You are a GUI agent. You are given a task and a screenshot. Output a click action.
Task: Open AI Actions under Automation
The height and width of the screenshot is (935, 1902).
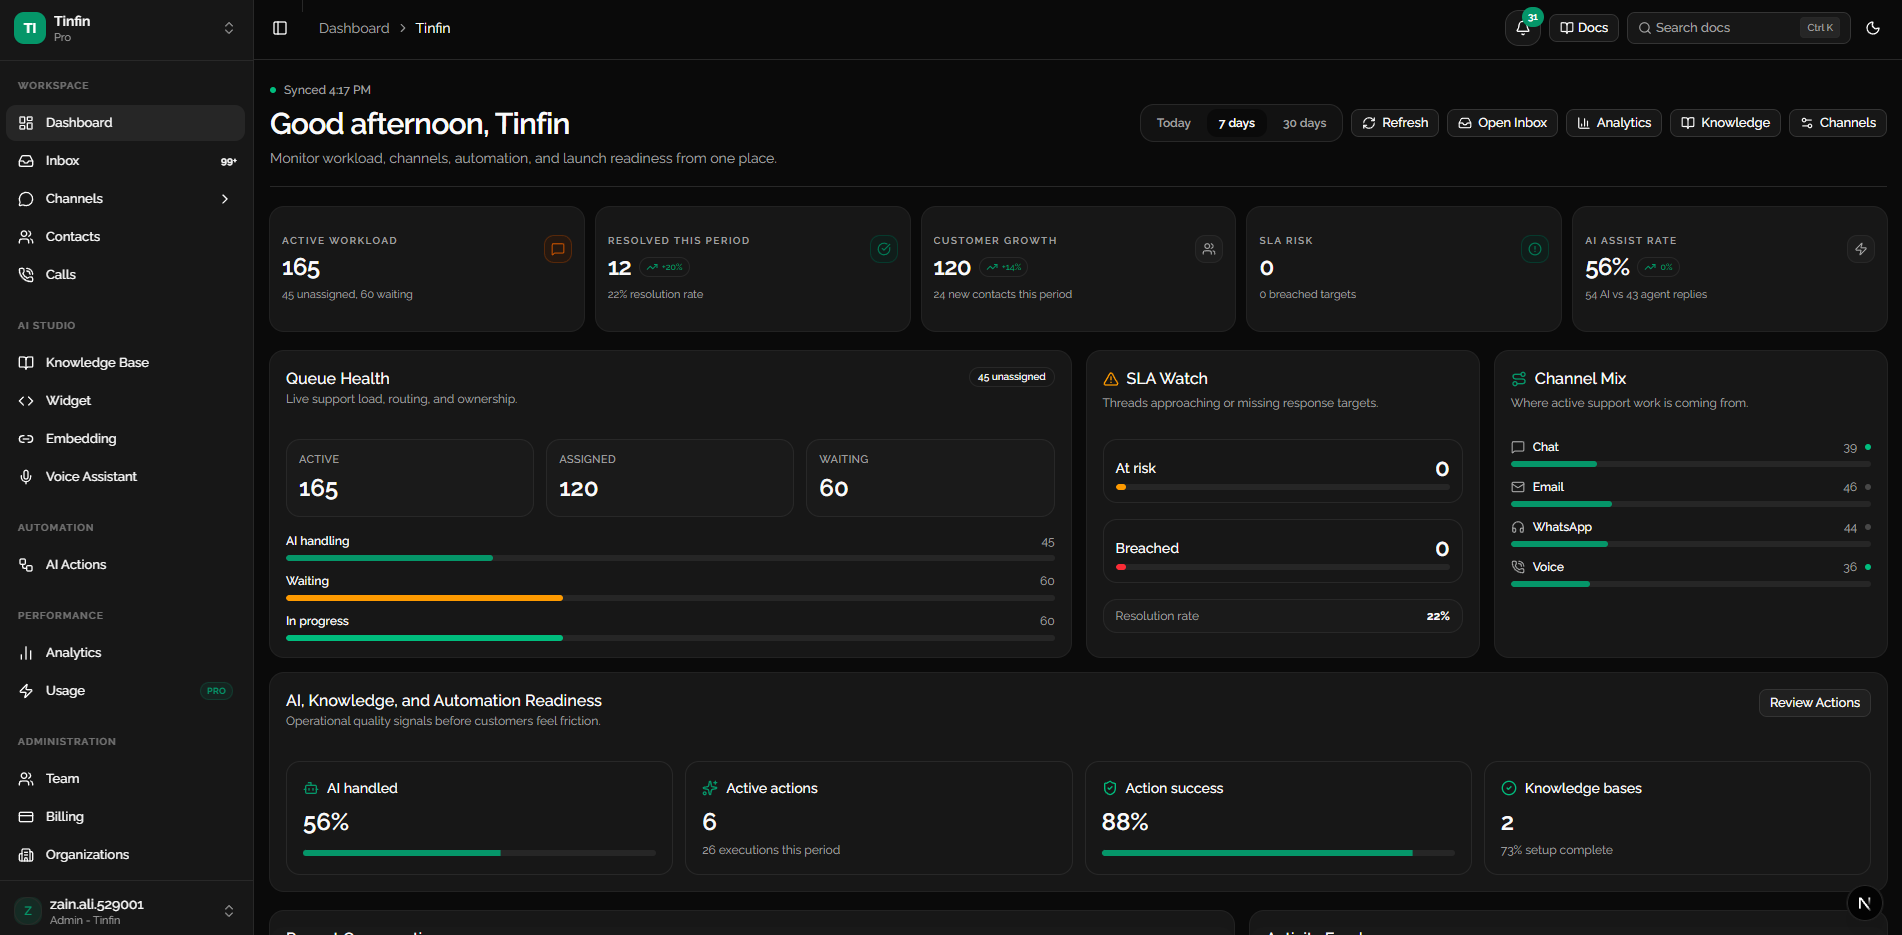pyautogui.click(x=126, y=565)
